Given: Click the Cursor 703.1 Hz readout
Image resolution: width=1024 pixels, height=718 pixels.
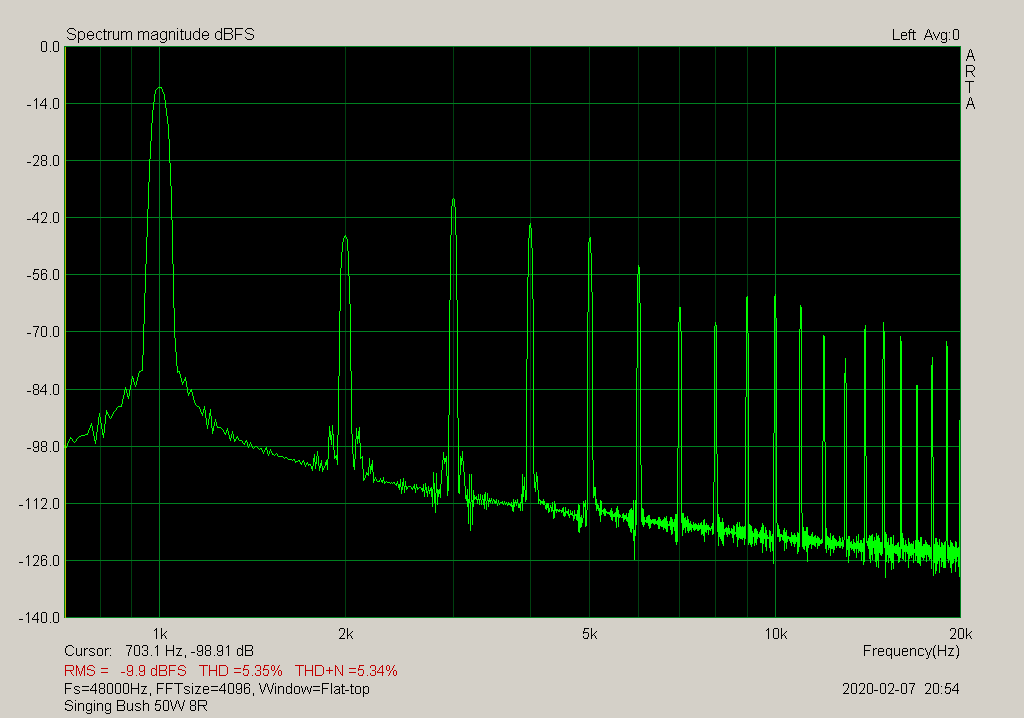Looking at the screenshot, I should pyautogui.click(x=159, y=651).
